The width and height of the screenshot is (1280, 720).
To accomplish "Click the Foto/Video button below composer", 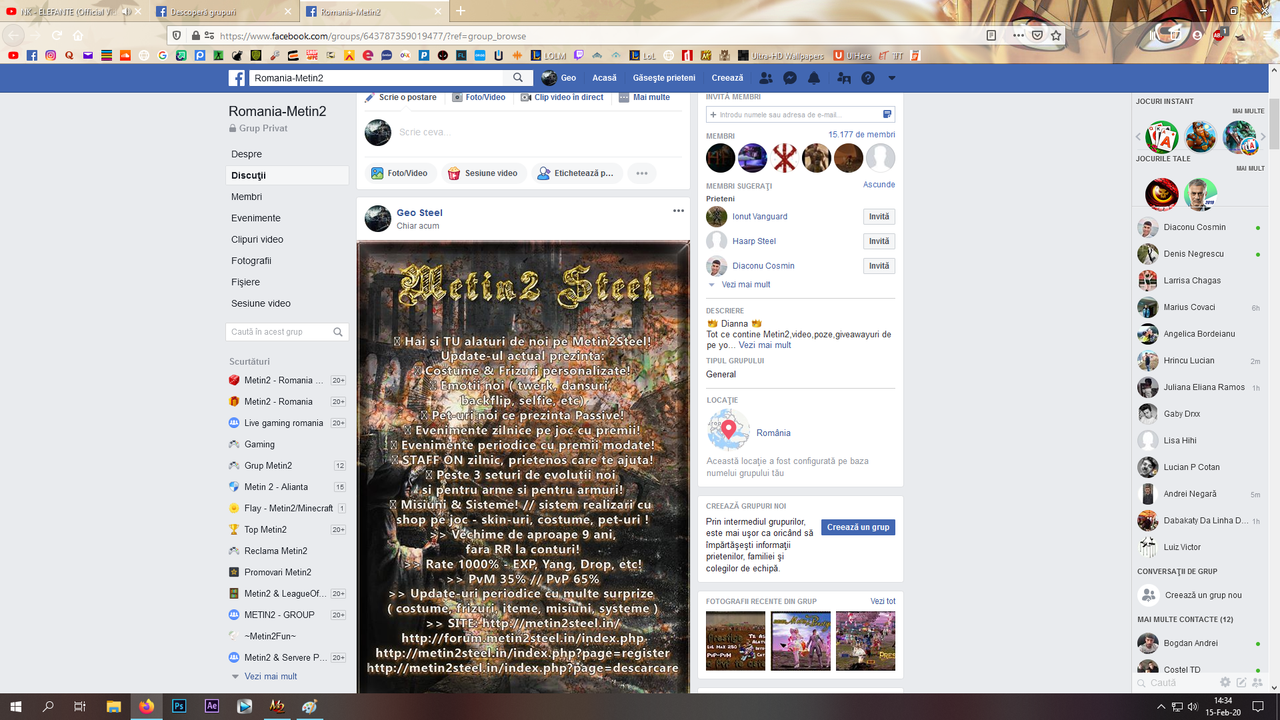I will coord(400,173).
